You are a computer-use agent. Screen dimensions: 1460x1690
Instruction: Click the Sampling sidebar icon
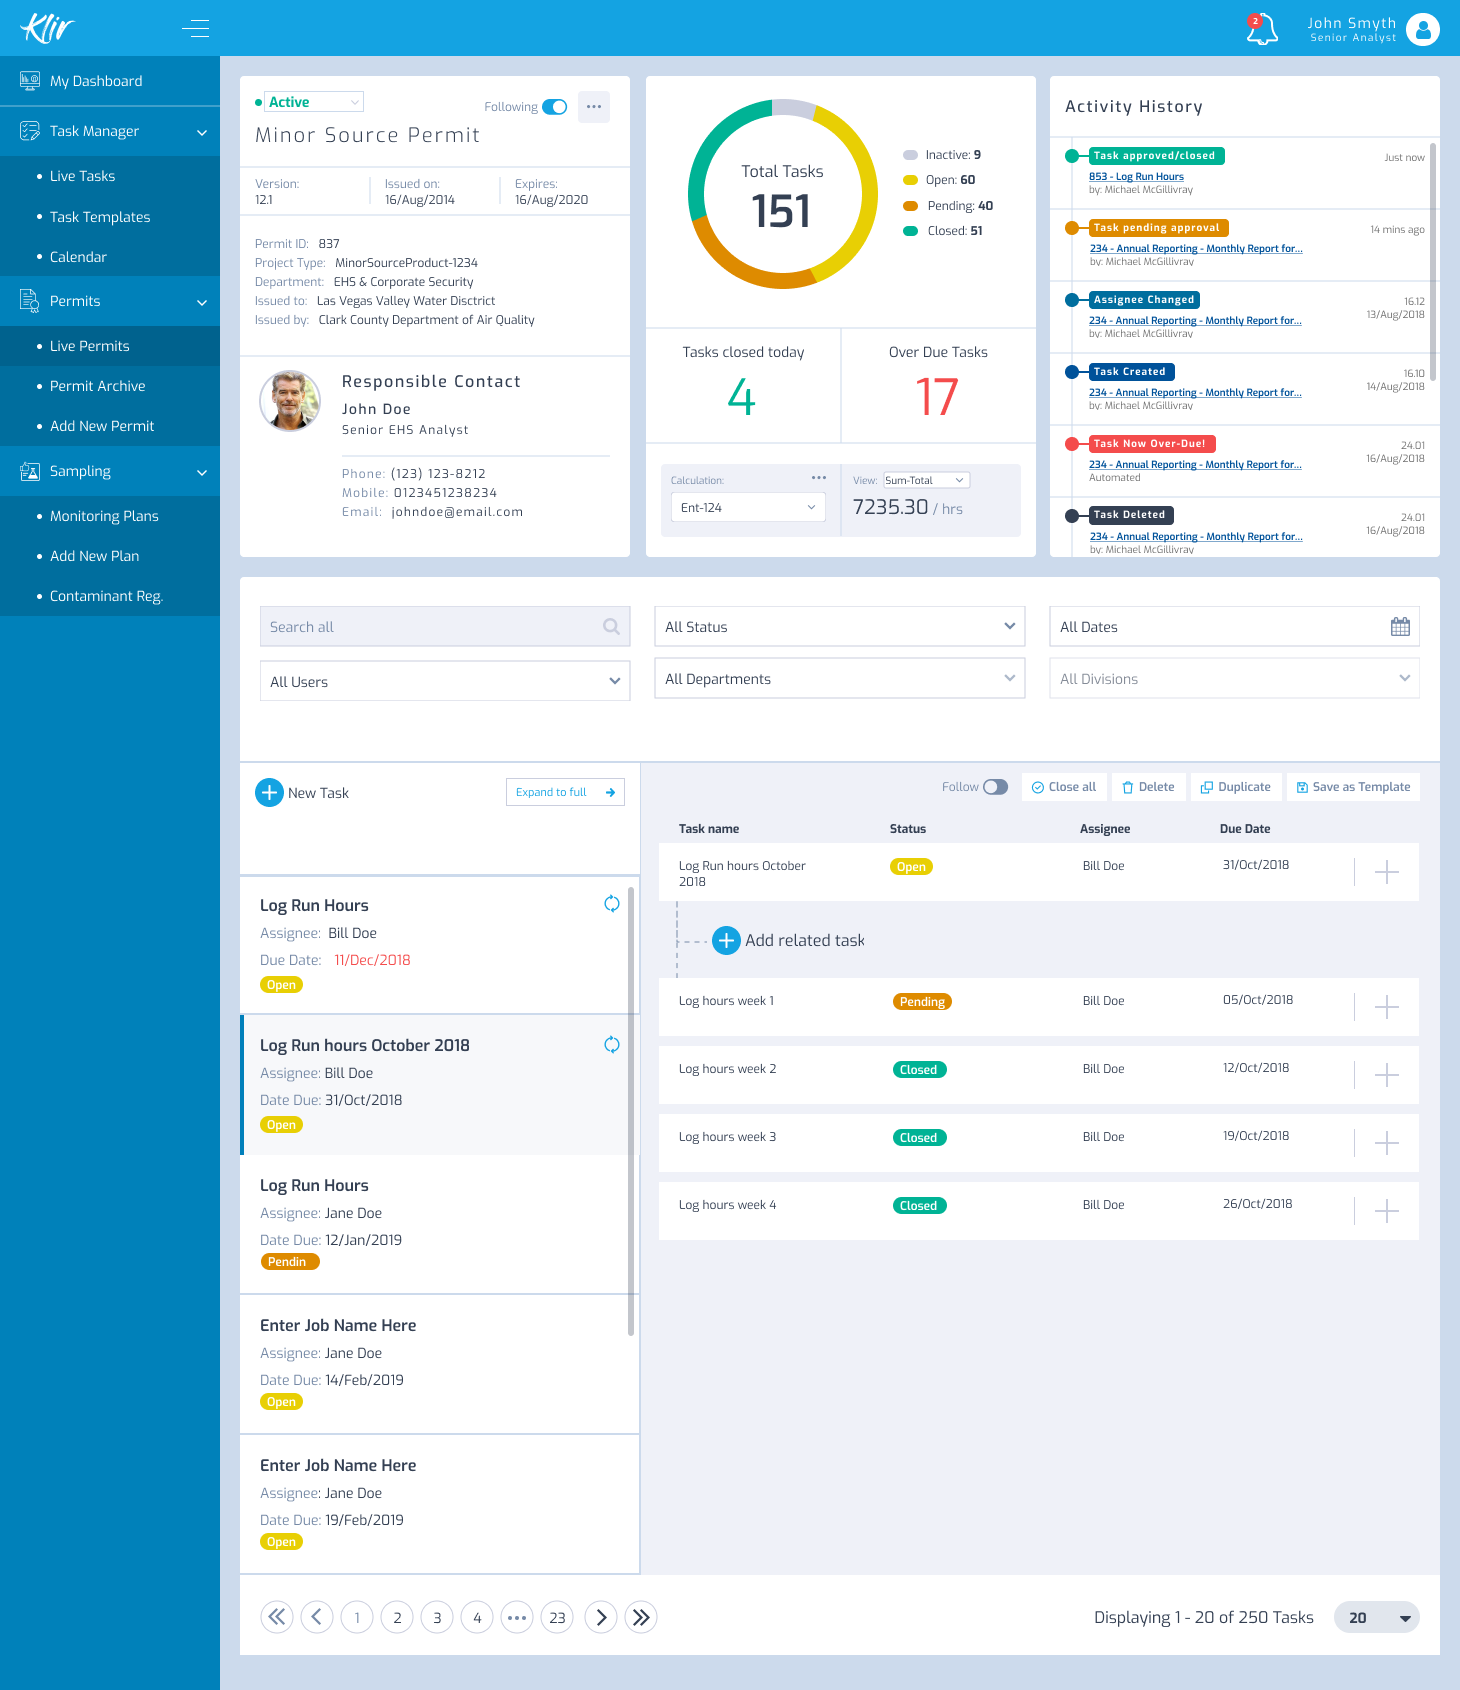[30, 471]
